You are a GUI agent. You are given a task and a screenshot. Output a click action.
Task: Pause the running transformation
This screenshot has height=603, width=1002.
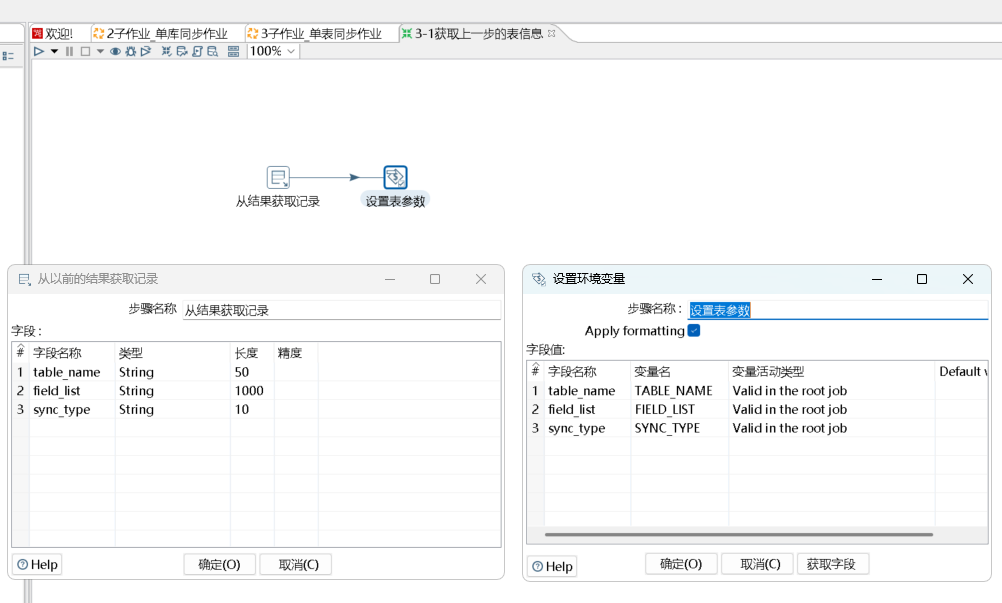(x=70, y=51)
